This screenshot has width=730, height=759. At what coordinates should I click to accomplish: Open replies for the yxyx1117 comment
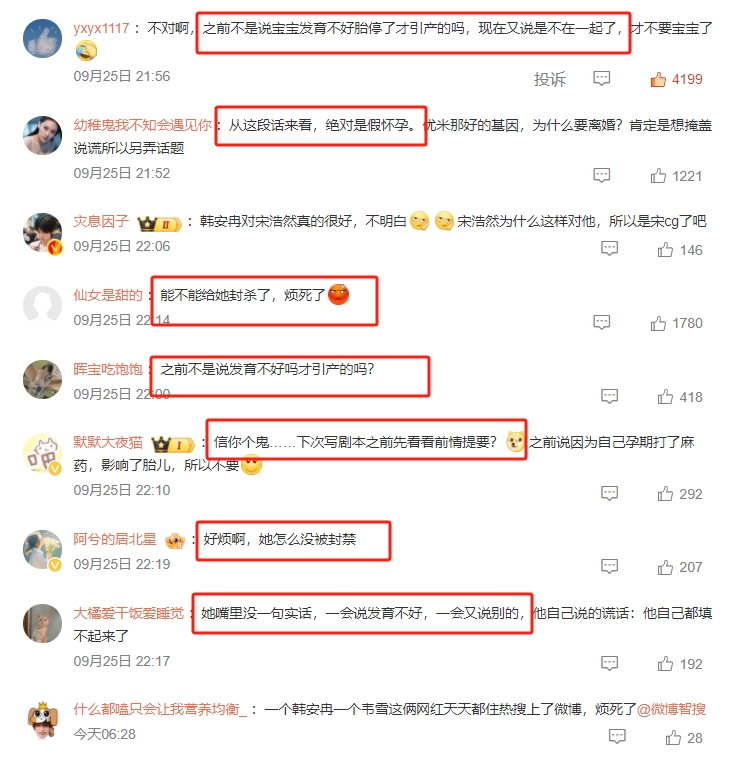tap(601, 78)
